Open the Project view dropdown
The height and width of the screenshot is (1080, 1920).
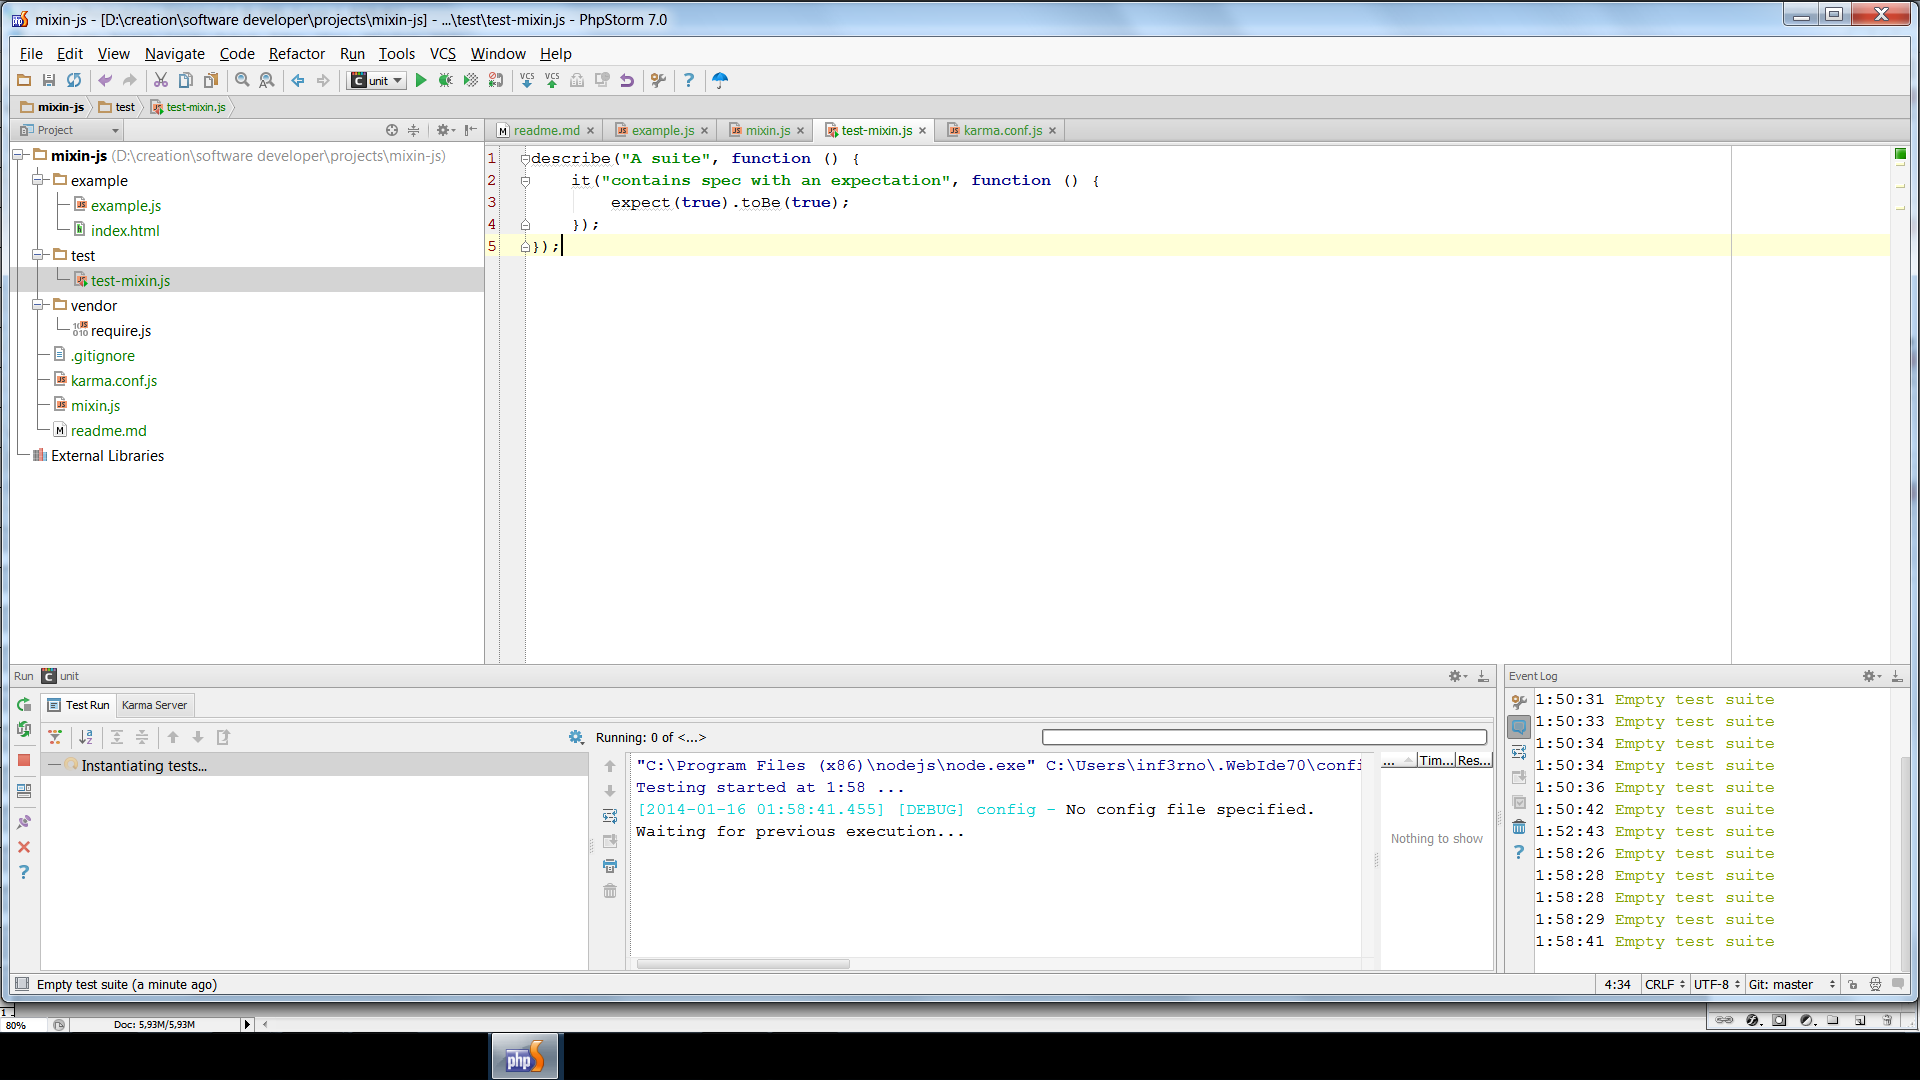point(70,130)
